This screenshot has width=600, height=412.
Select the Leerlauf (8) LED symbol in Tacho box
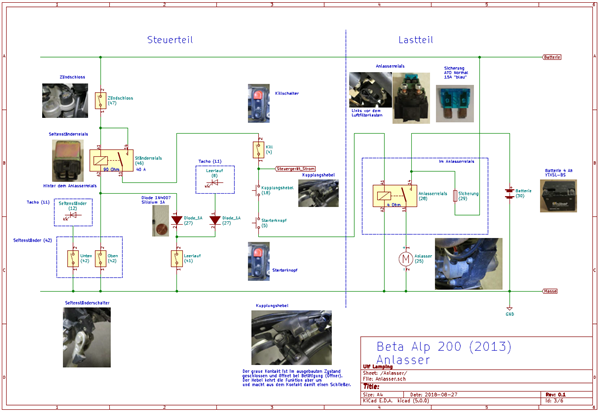(x=214, y=183)
